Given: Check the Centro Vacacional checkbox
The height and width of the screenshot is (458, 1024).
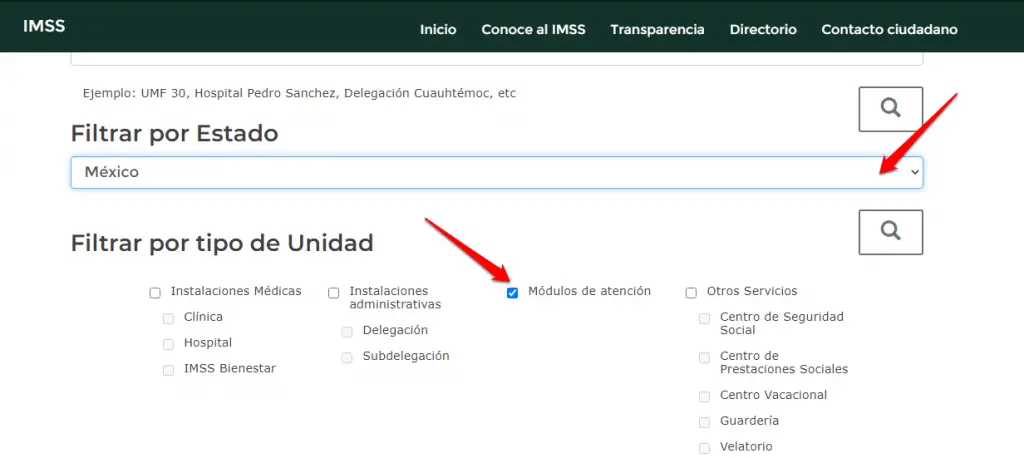Looking at the screenshot, I should pos(704,397).
